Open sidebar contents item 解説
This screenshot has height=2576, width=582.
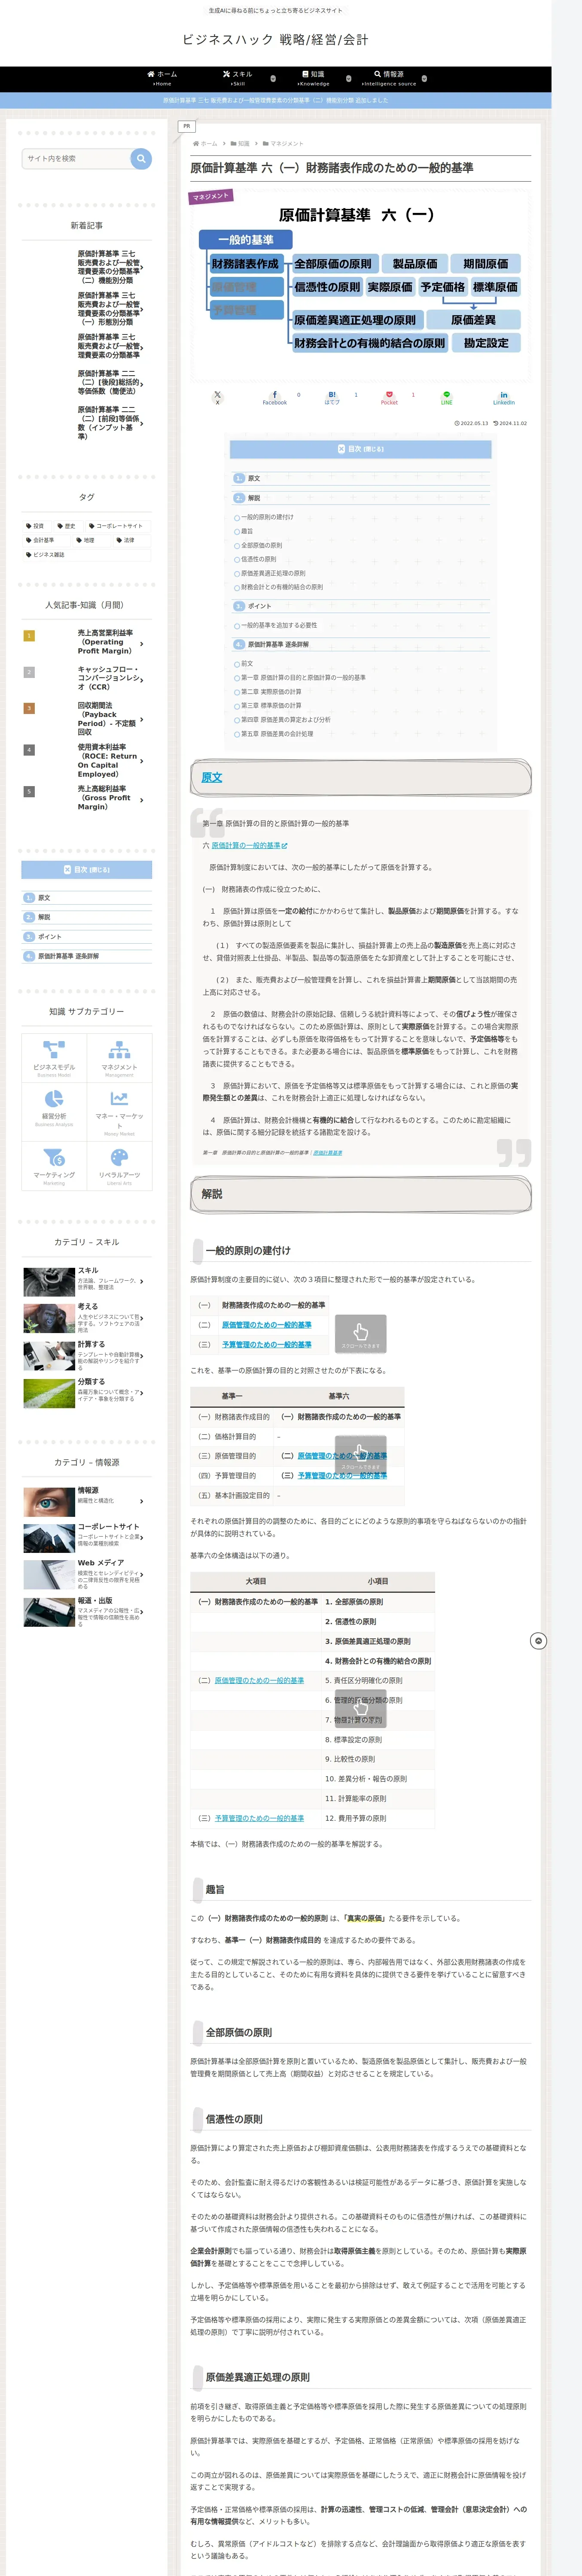(44, 917)
